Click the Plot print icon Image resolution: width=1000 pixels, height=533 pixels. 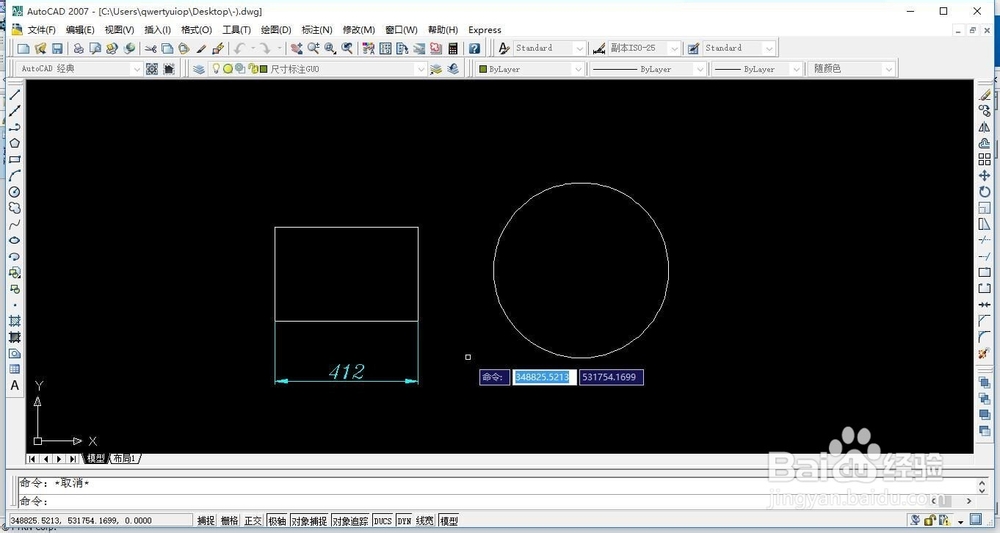pos(78,48)
